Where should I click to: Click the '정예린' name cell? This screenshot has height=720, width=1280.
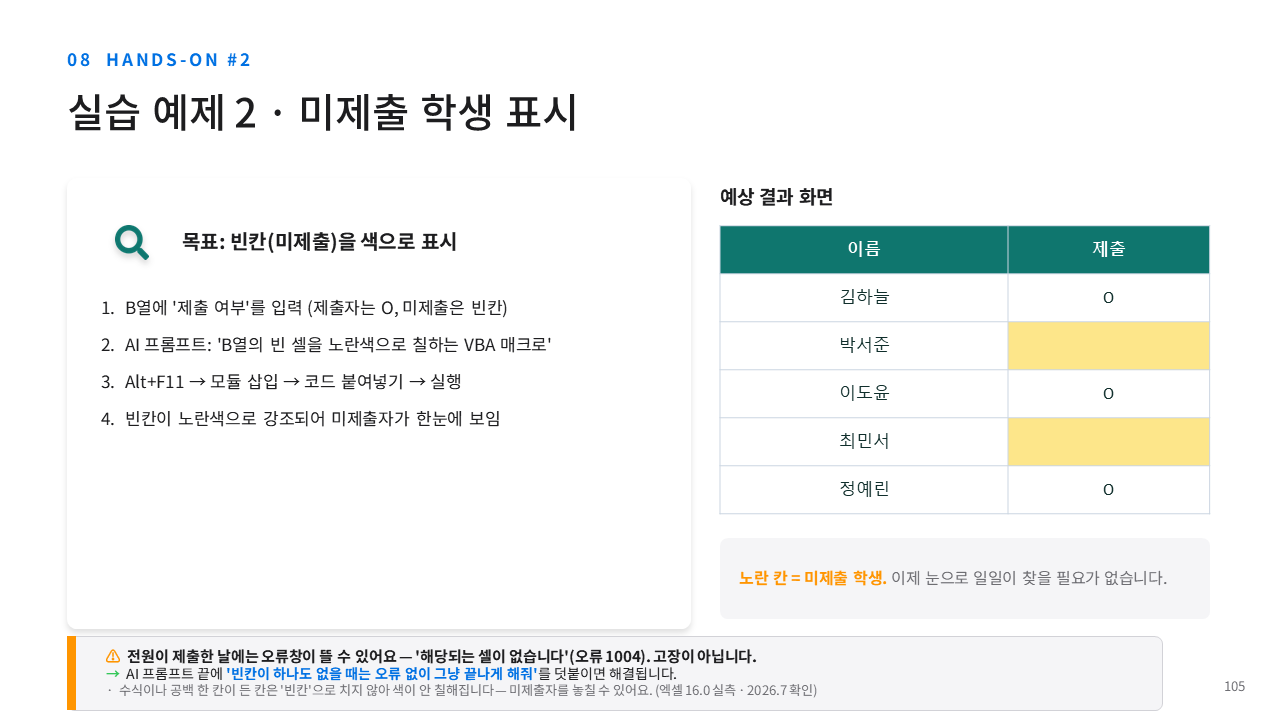coord(864,489)
